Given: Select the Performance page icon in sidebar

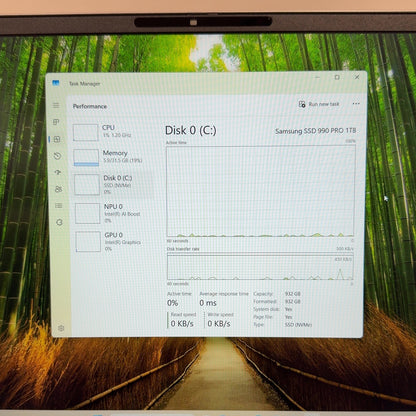Looking at the screenshot, I should point(57,139).
